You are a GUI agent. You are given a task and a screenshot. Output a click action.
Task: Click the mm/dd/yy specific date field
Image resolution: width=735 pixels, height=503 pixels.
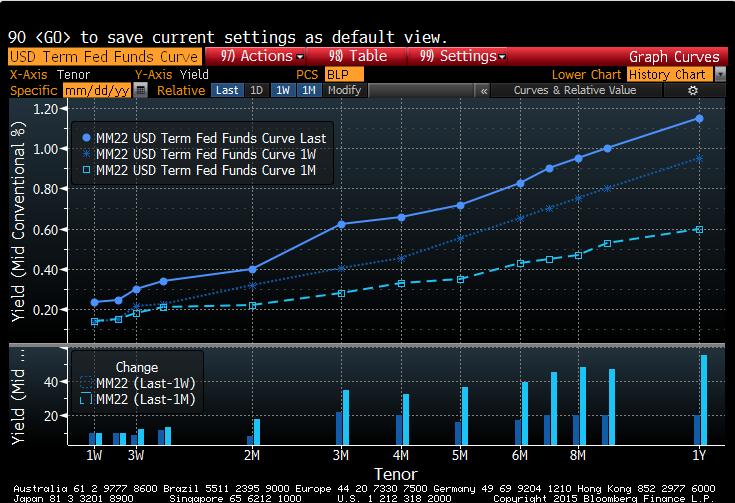coord(97,90)
